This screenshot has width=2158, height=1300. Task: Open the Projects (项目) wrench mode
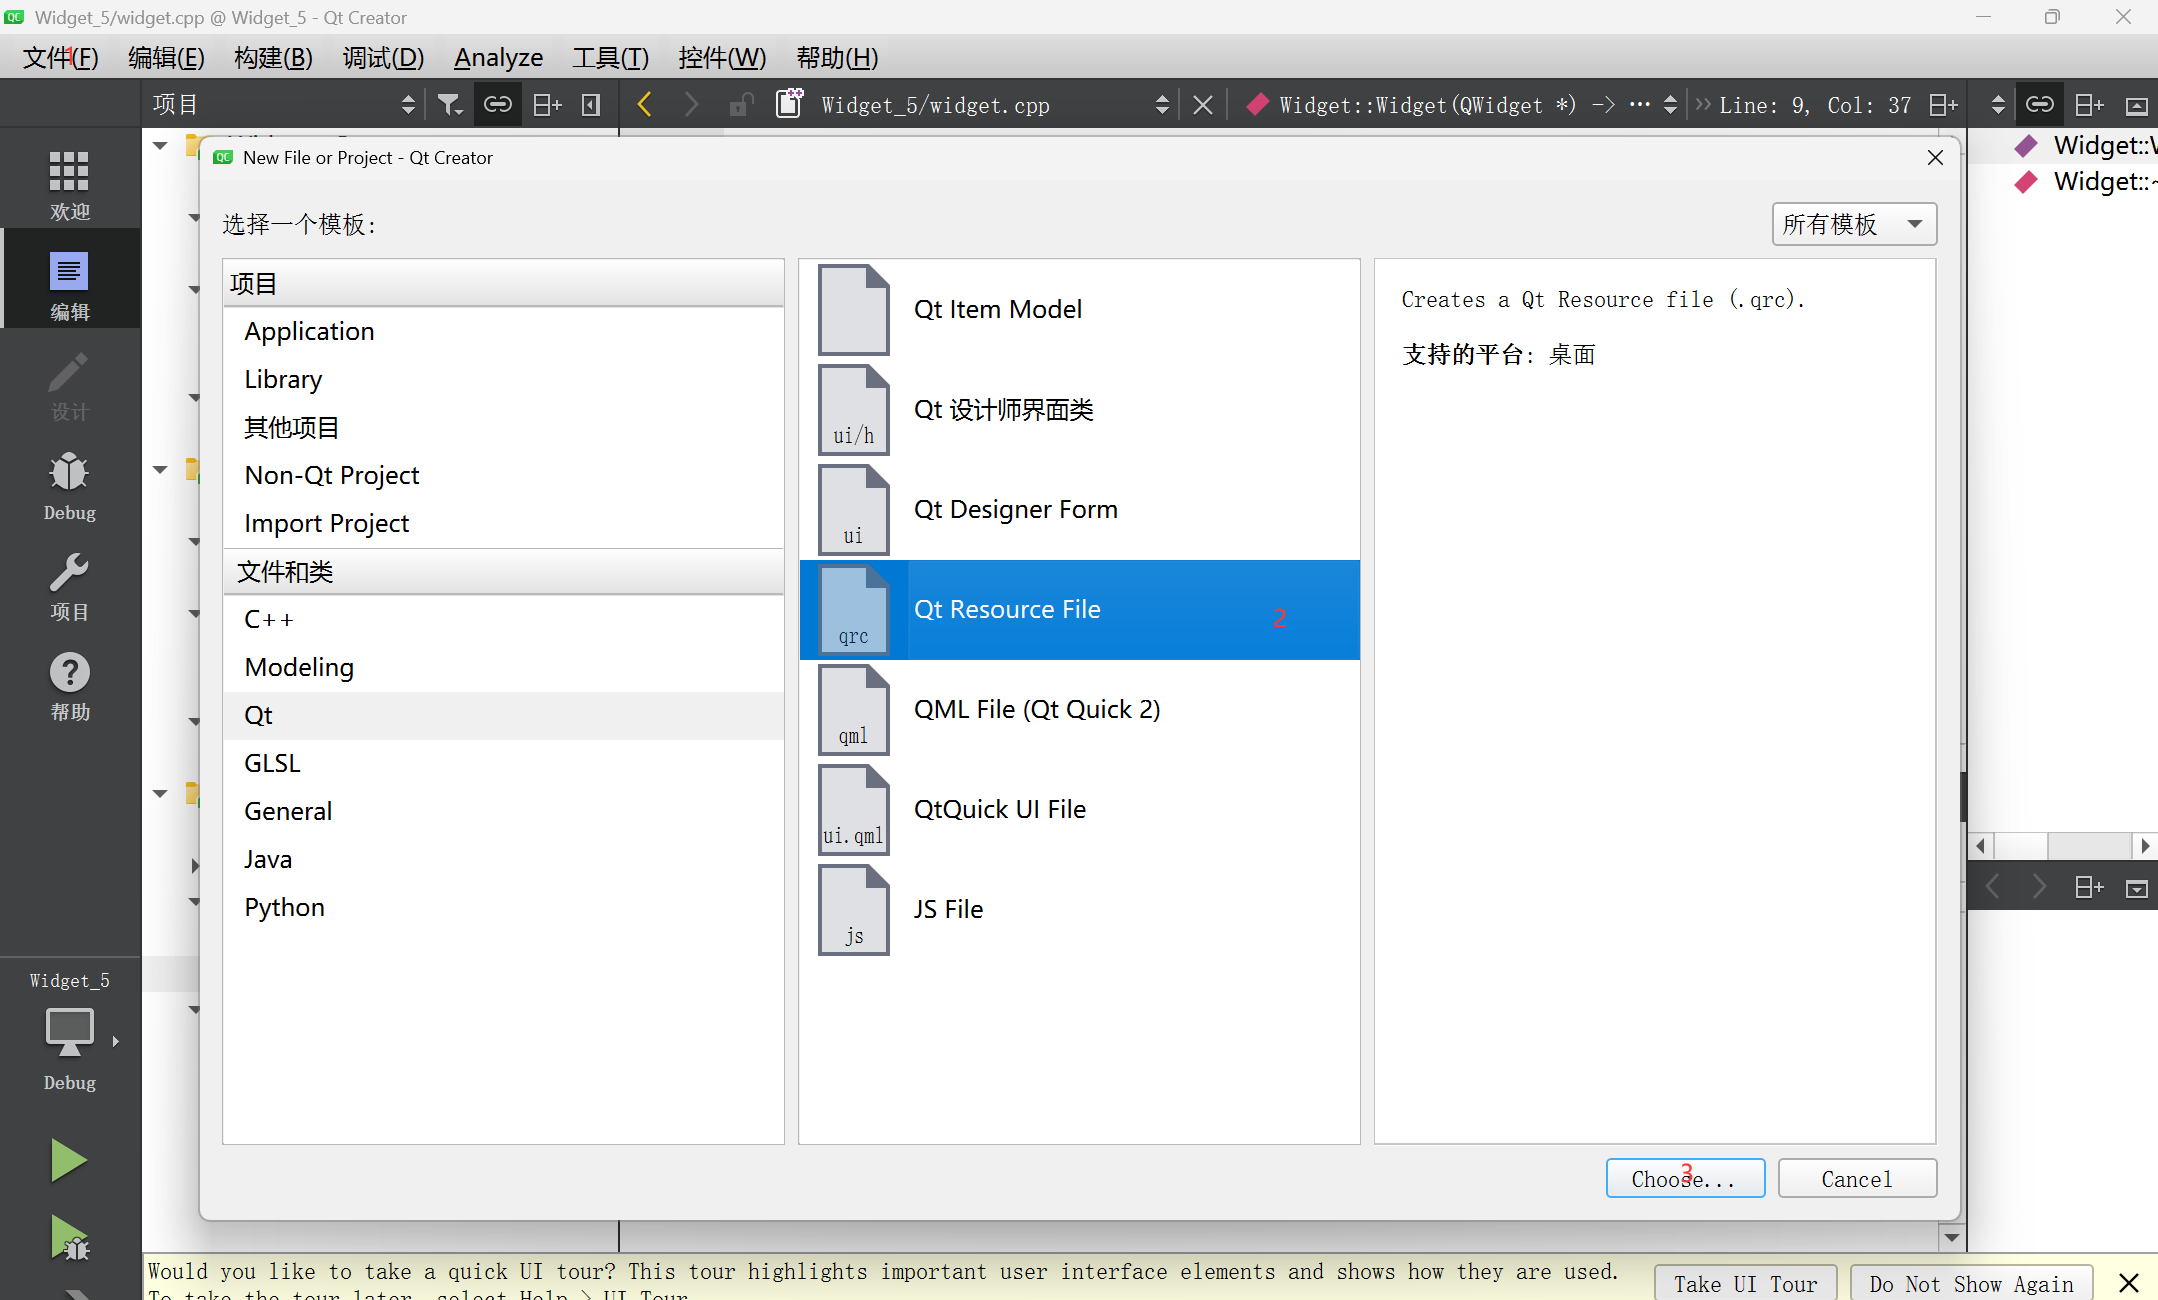coord(69,587)
